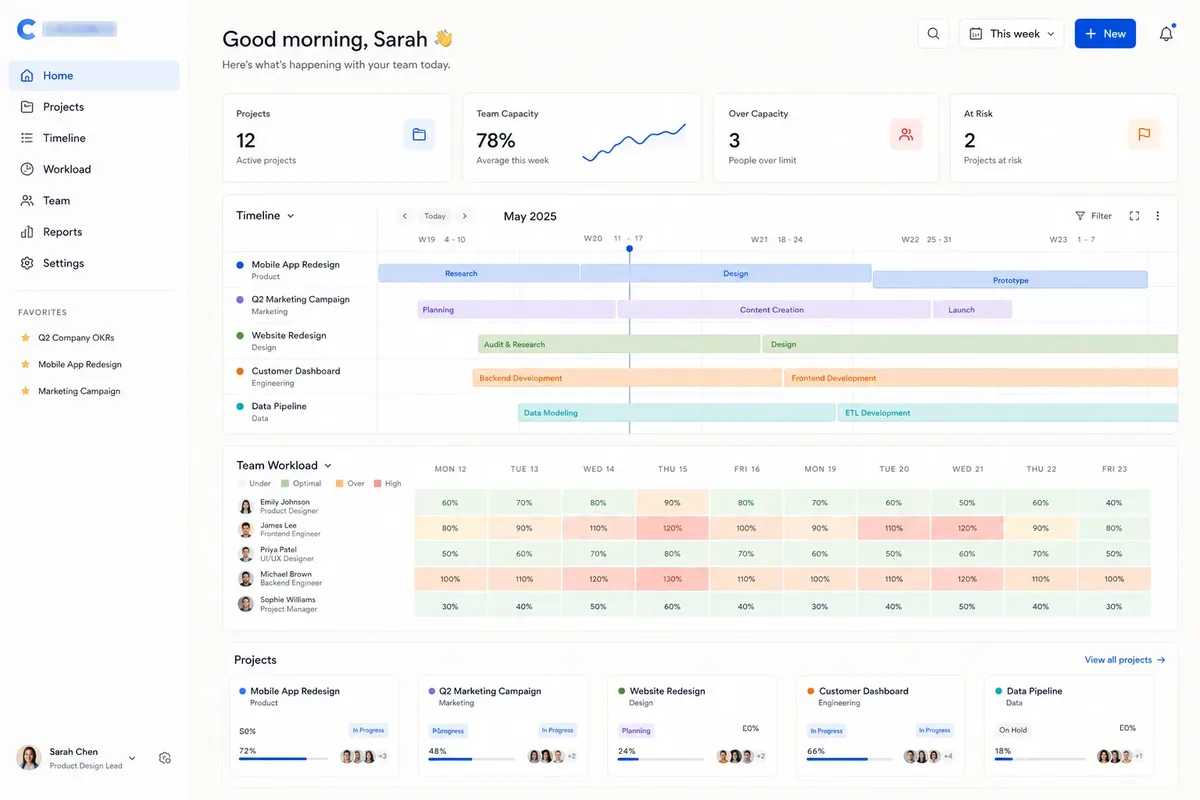
Task: Click the blue New button
Action: (x=1105, y=33)
